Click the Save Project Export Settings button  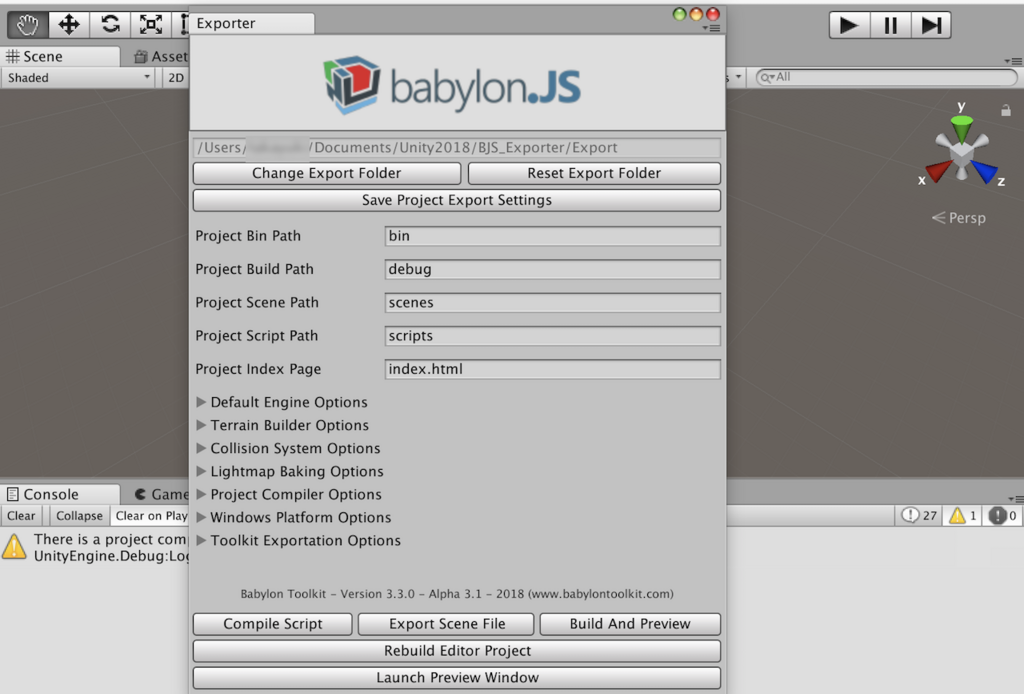(456, 200)
